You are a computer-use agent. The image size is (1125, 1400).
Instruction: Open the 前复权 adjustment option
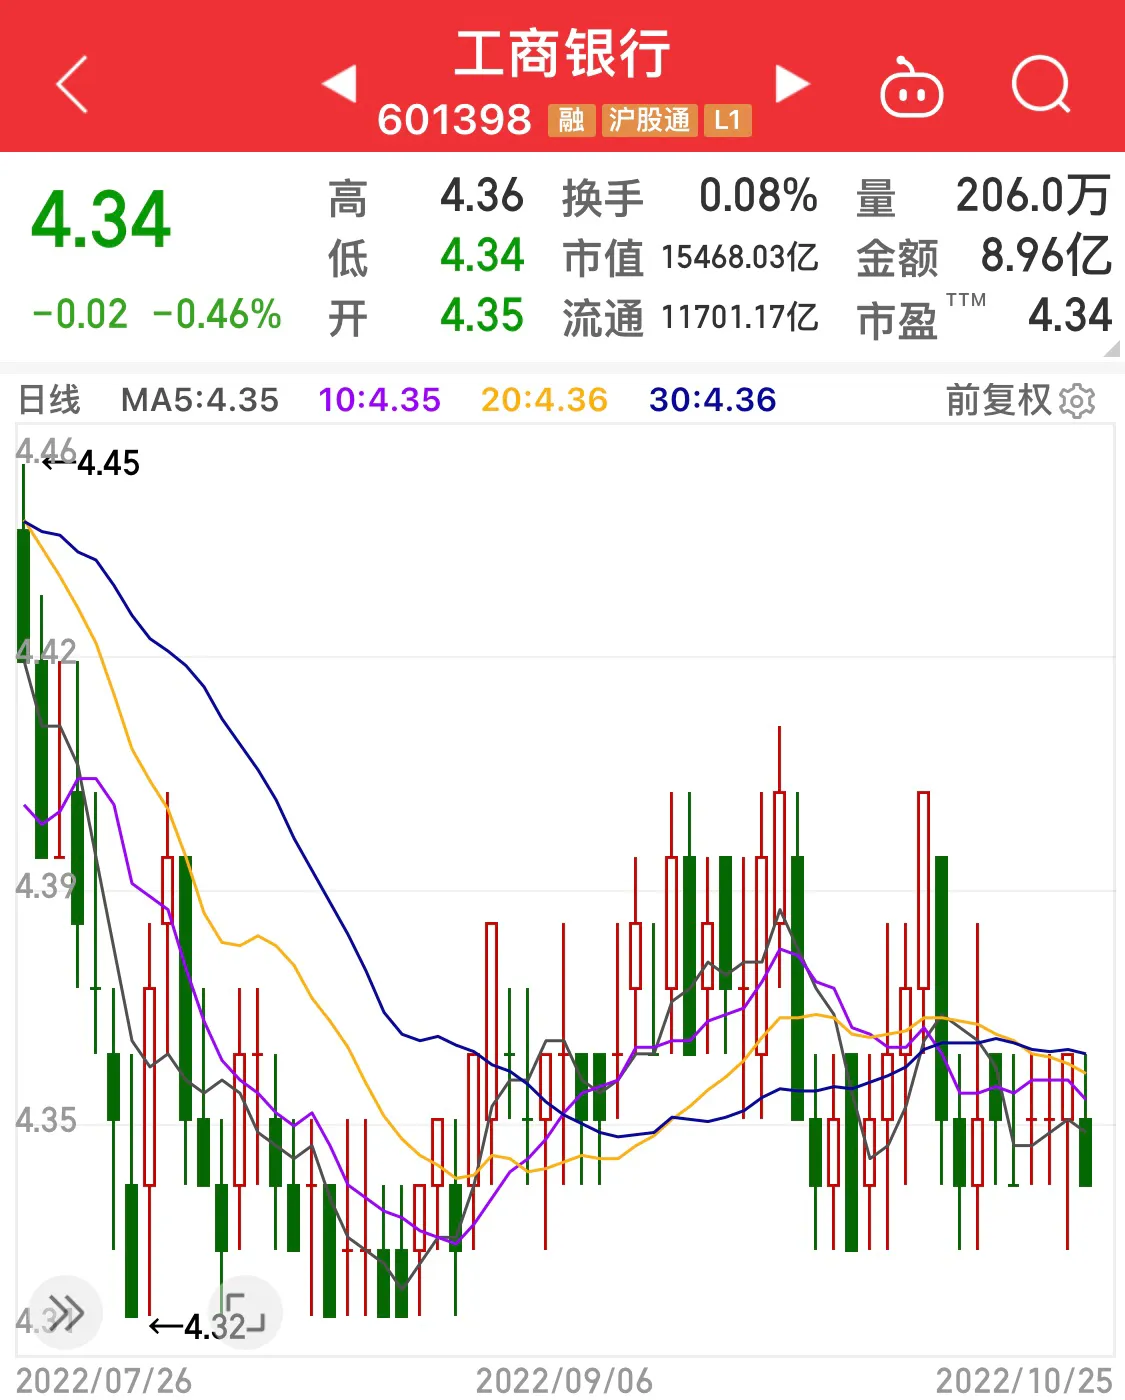(x=998, y=400)
